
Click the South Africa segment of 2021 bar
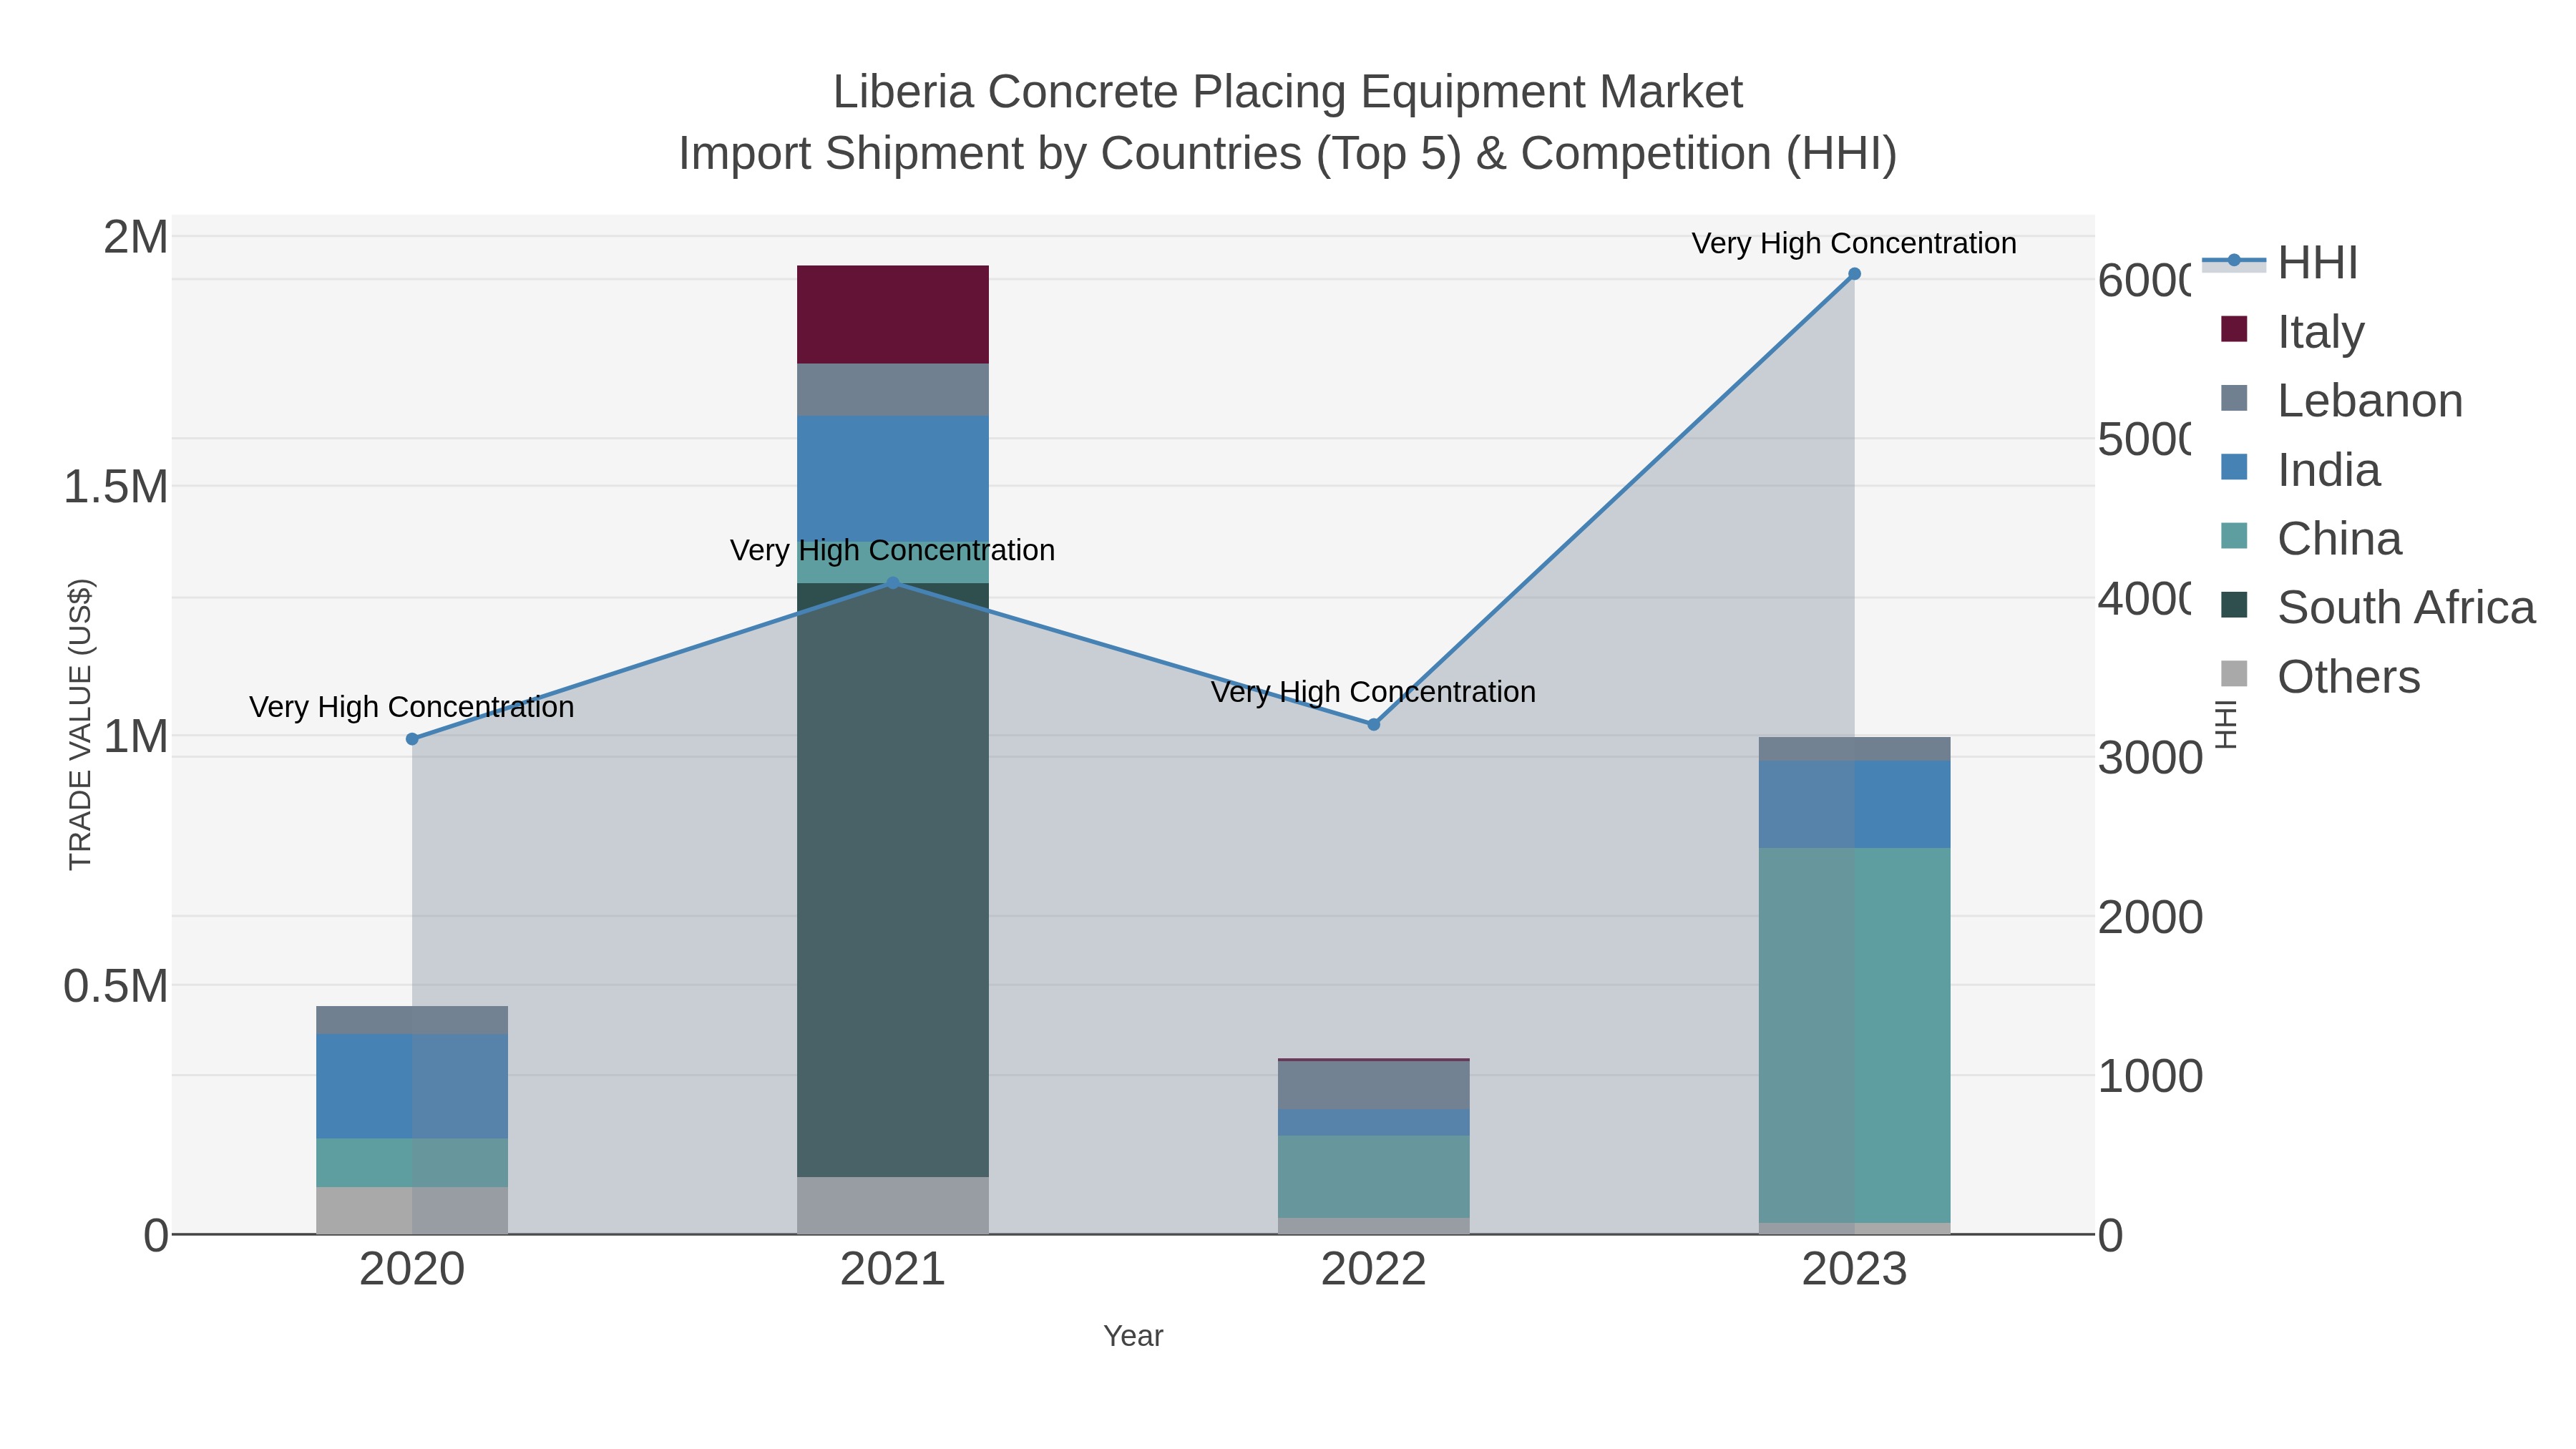pyautogui.click(x=893, y=880)
